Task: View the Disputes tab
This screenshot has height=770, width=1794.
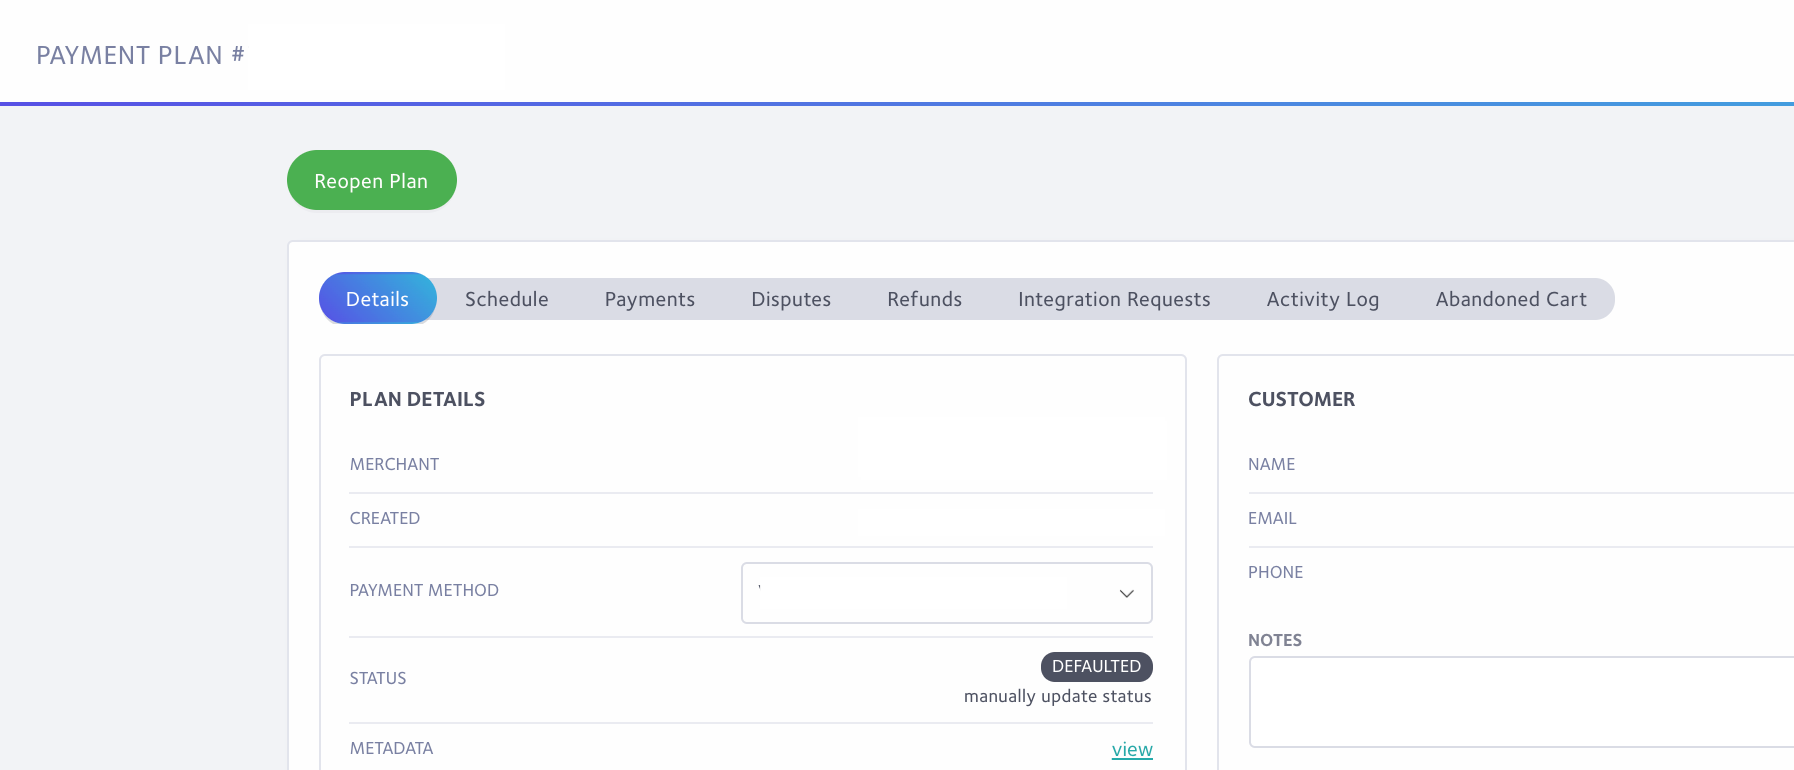Action: (x=791, y=299)
